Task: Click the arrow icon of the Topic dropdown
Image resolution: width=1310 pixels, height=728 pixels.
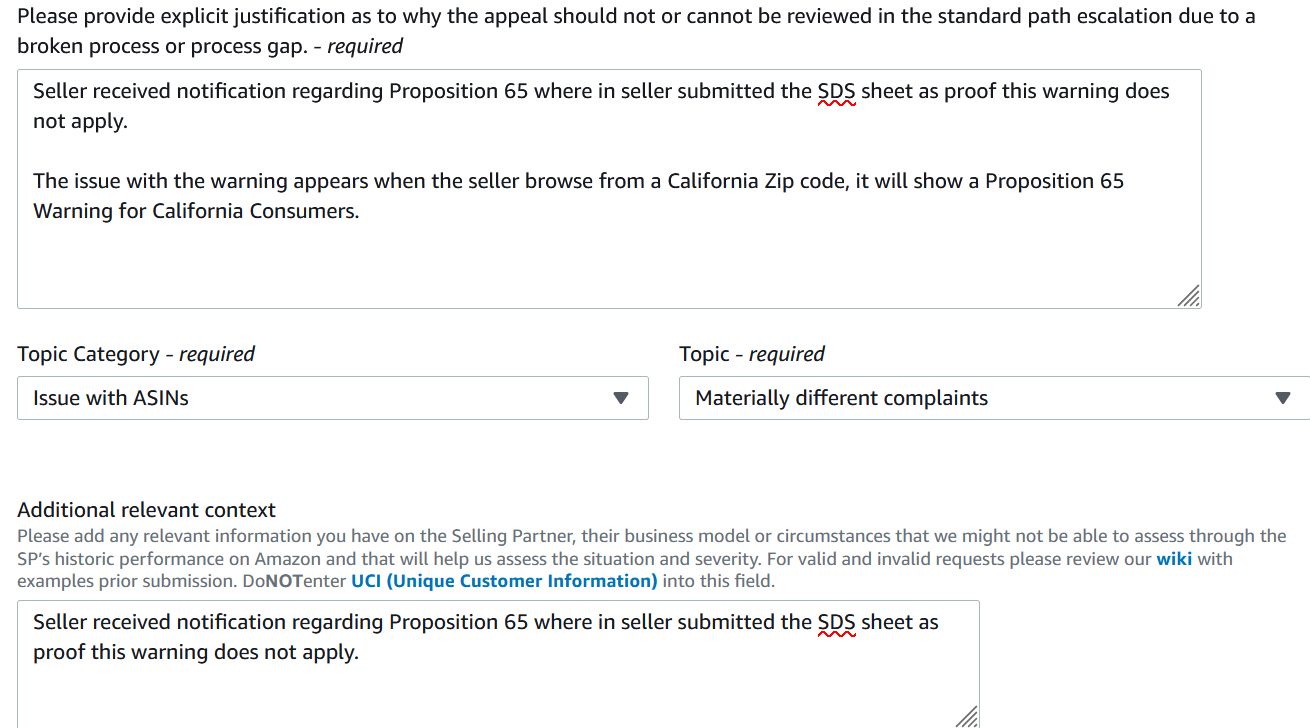Action: pos(1283,398)
